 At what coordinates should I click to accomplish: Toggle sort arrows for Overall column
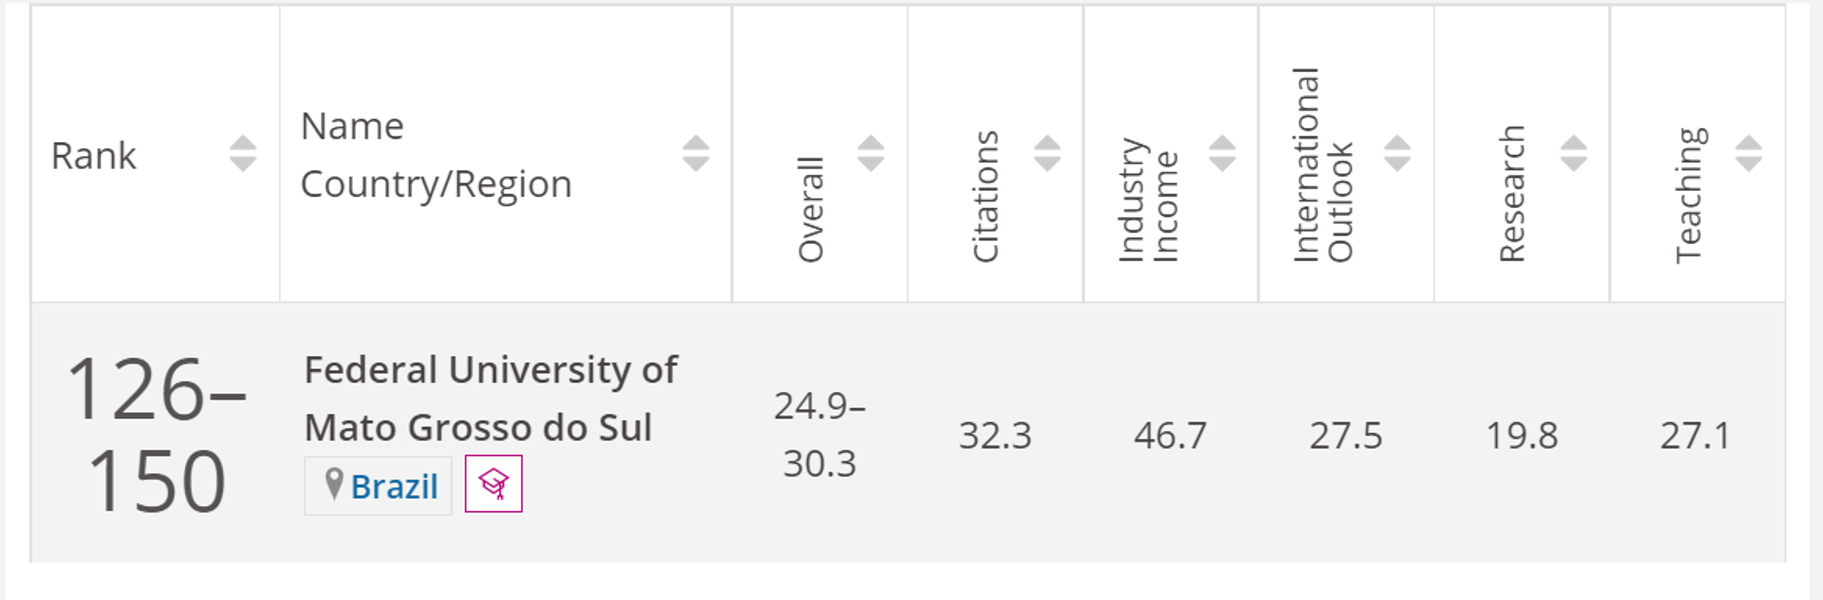870,154
